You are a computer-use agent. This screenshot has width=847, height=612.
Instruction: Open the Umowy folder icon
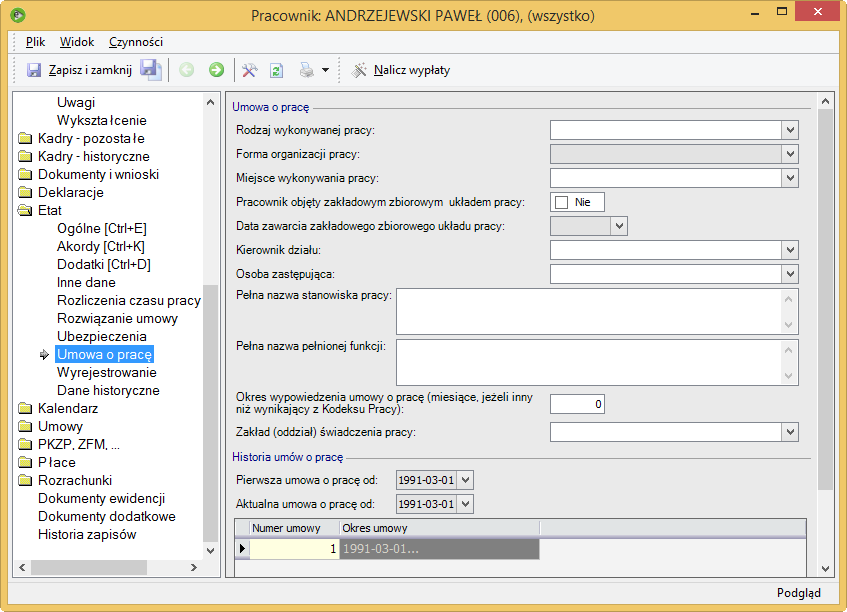coord(25,427)
